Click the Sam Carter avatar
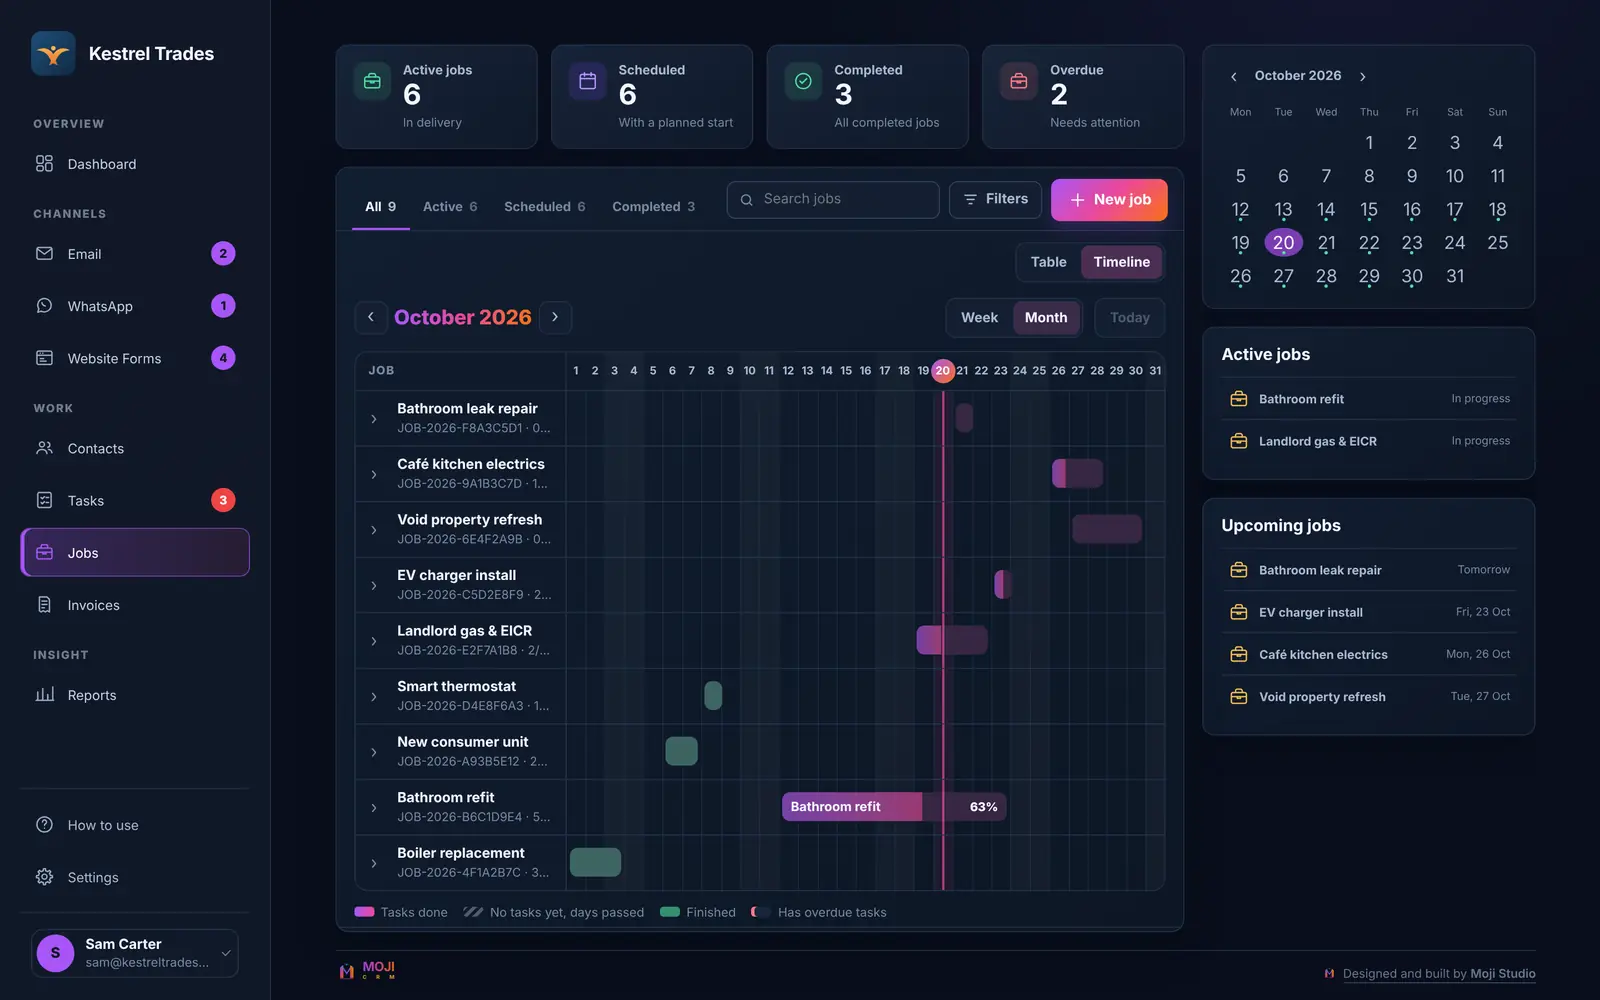 coord(55,953)
